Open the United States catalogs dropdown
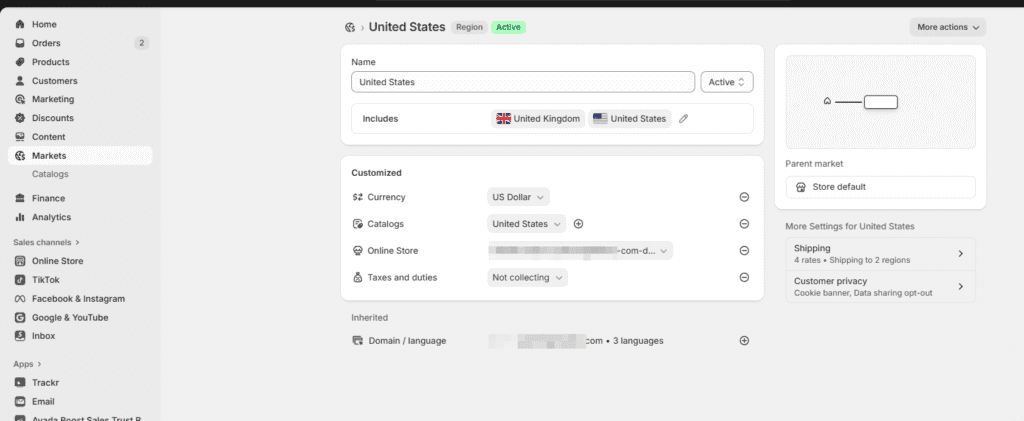The width and height of the screenshot is (1024, 421). pos(526,224)
